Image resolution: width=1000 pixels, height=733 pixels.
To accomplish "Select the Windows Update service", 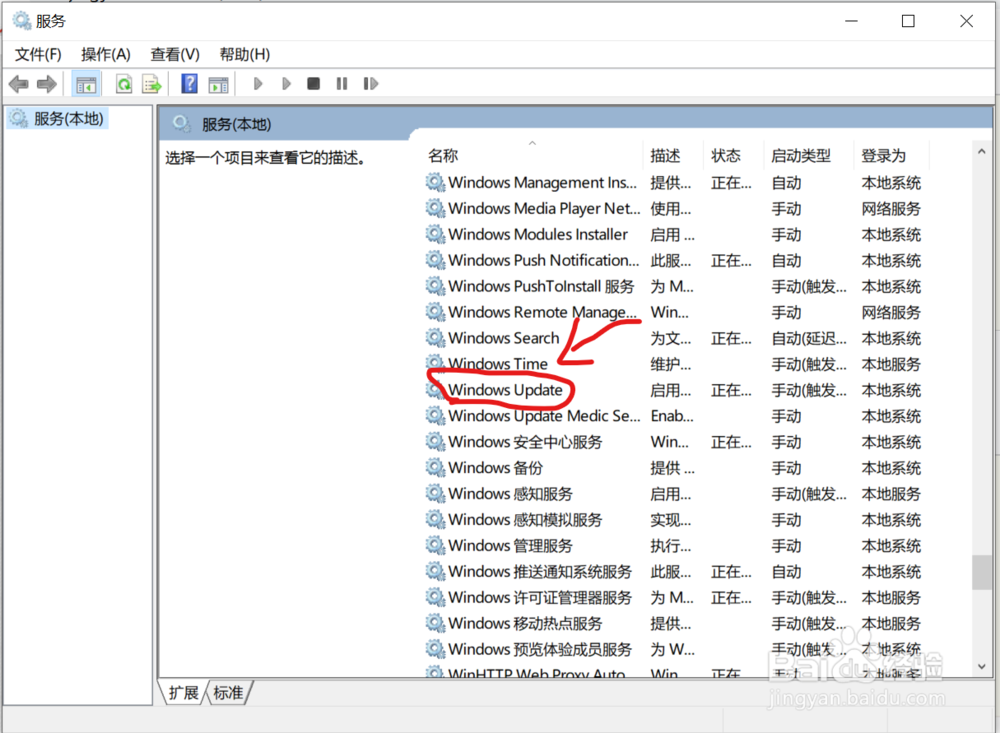I will [505, 390].
